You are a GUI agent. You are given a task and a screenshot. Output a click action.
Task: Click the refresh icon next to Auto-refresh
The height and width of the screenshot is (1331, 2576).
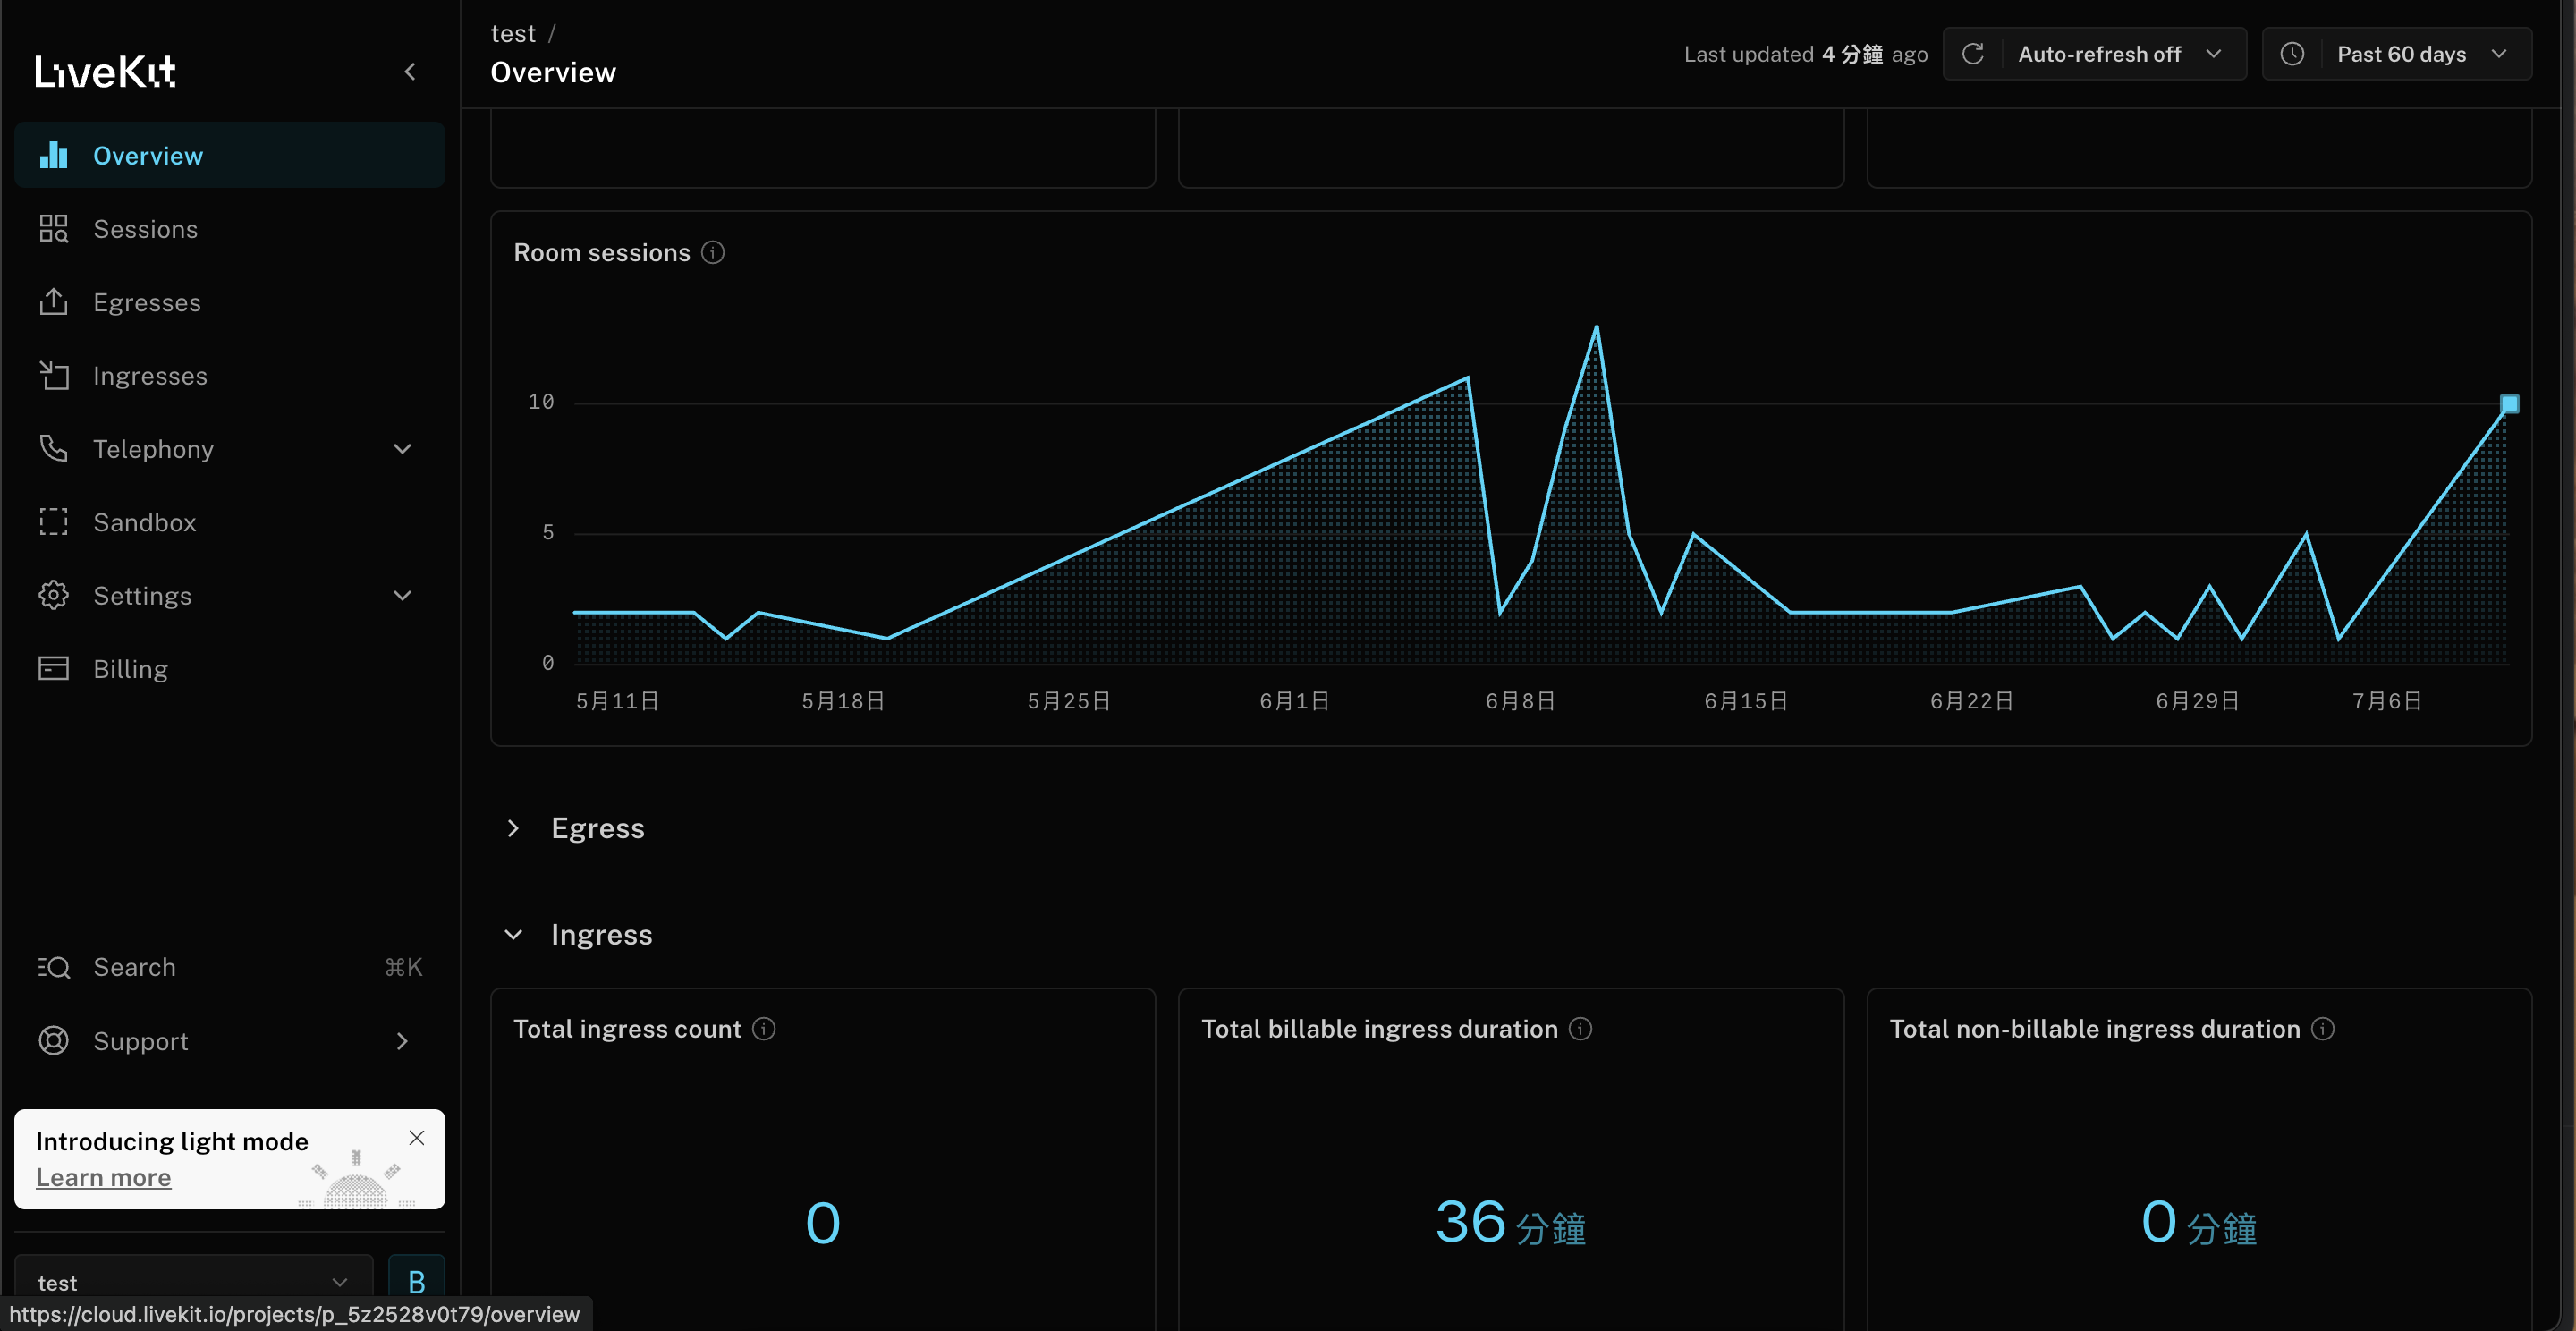1972,54
